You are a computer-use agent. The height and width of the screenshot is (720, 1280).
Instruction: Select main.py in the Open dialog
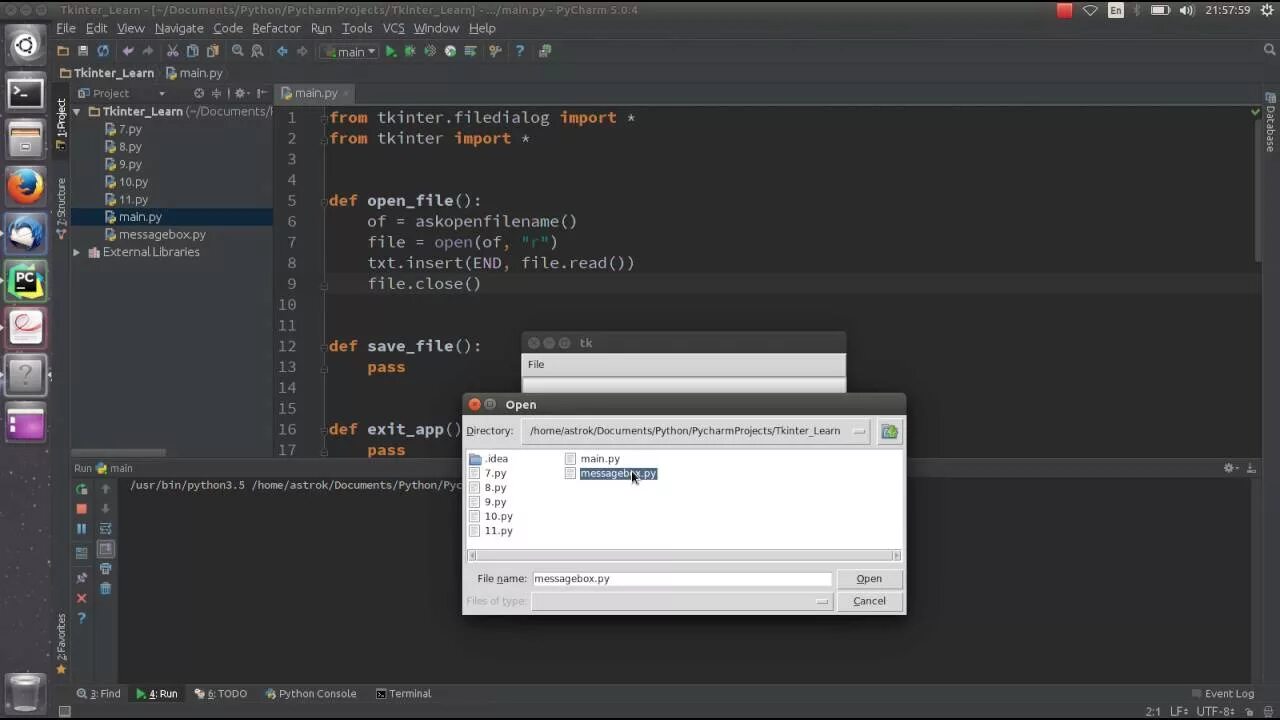(x=592, y=459)
